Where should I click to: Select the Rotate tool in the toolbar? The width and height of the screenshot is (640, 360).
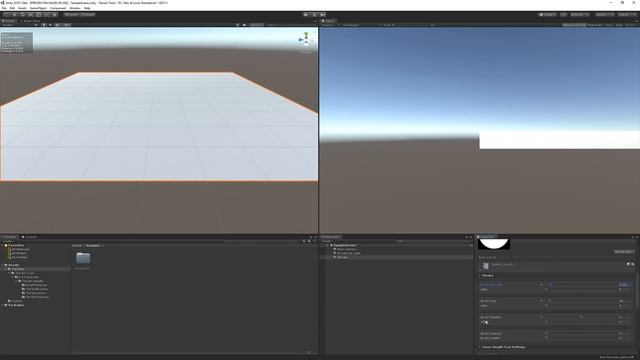pos(22,14)
